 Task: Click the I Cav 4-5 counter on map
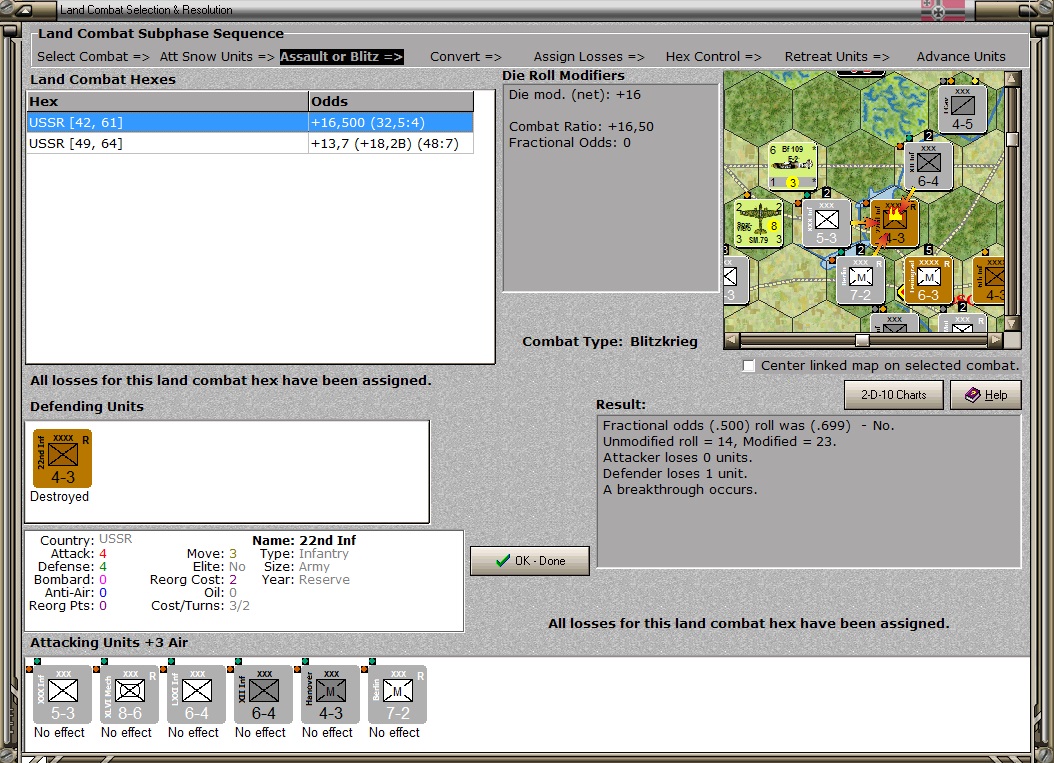pos(961,109)
